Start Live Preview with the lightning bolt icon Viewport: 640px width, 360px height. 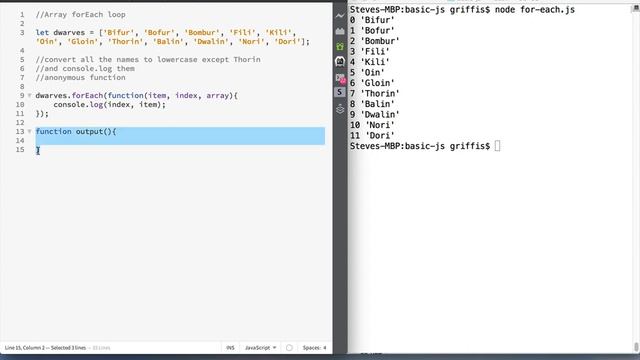pyautogui.click(x=340, y=16)
